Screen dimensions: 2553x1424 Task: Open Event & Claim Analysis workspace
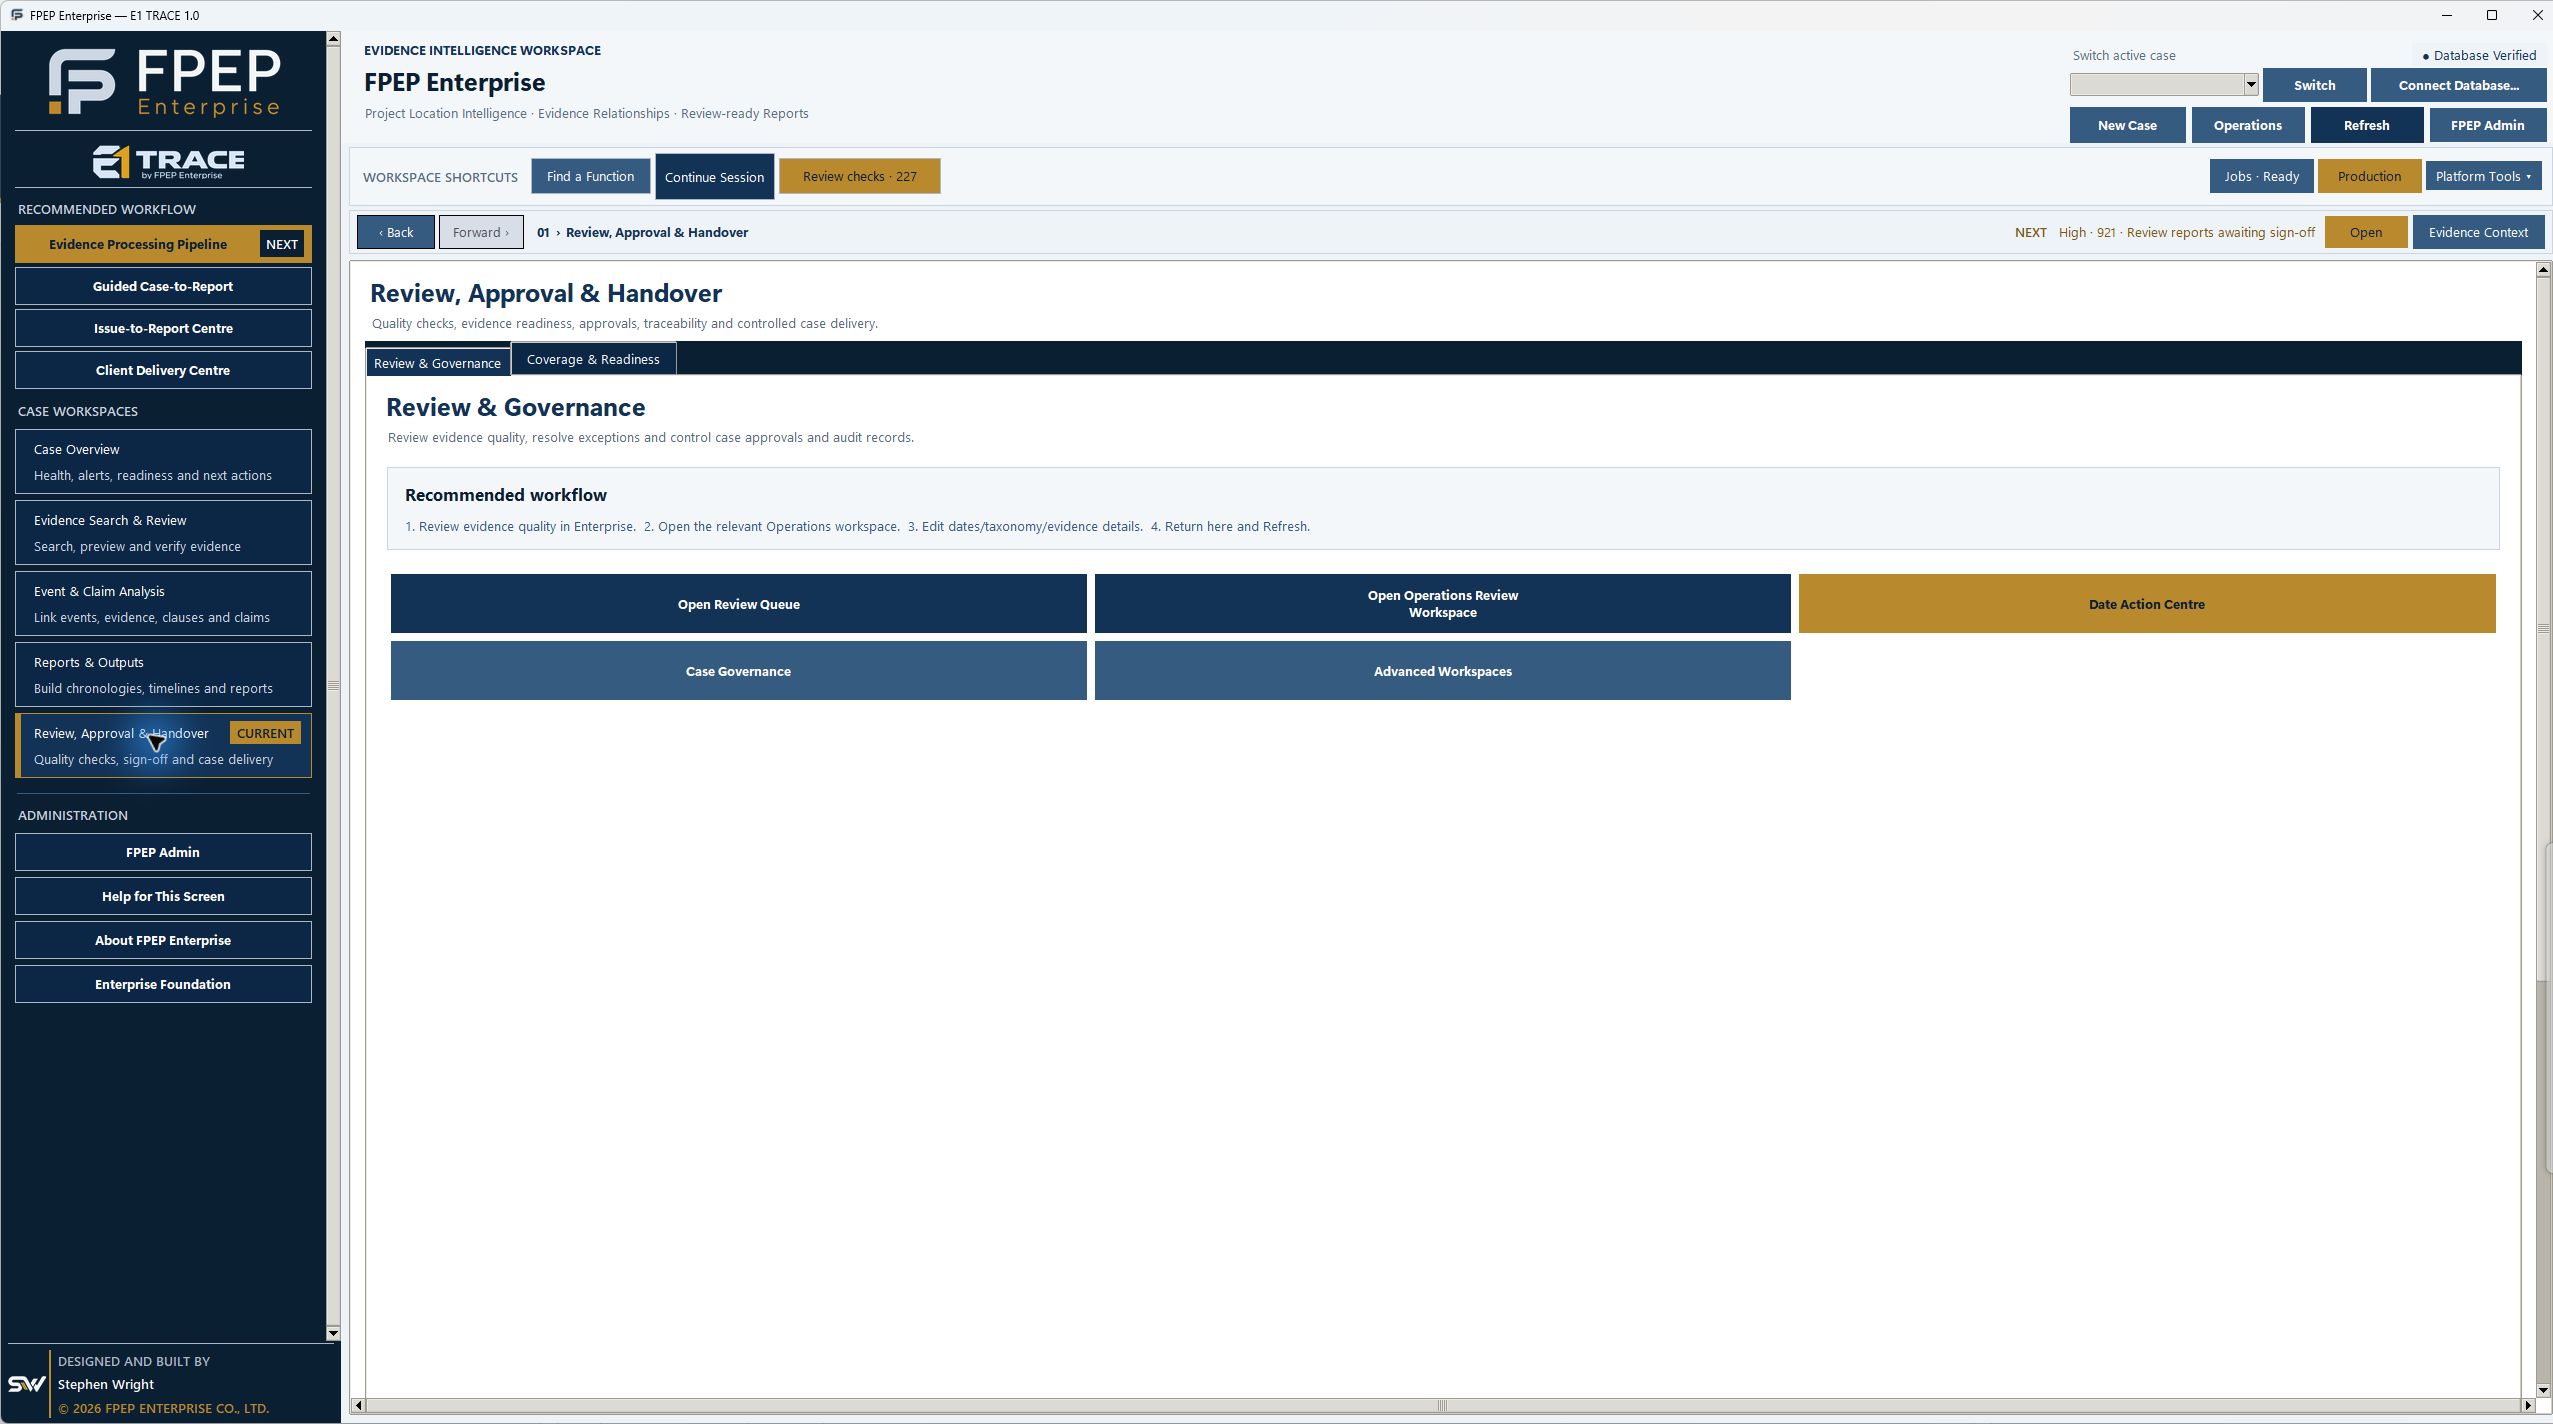163,604
